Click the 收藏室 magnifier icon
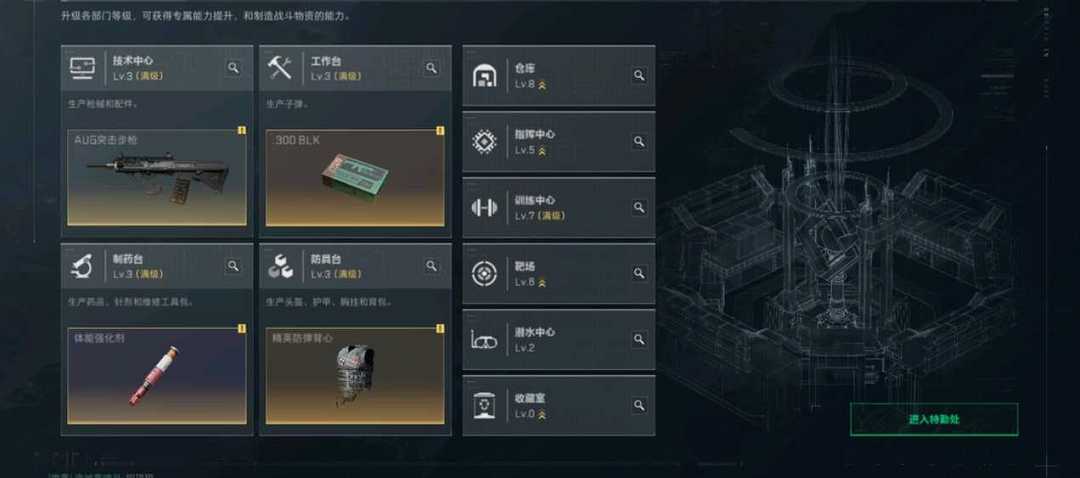Screen dimensions: 1080x478 click(x=639, y=405)
